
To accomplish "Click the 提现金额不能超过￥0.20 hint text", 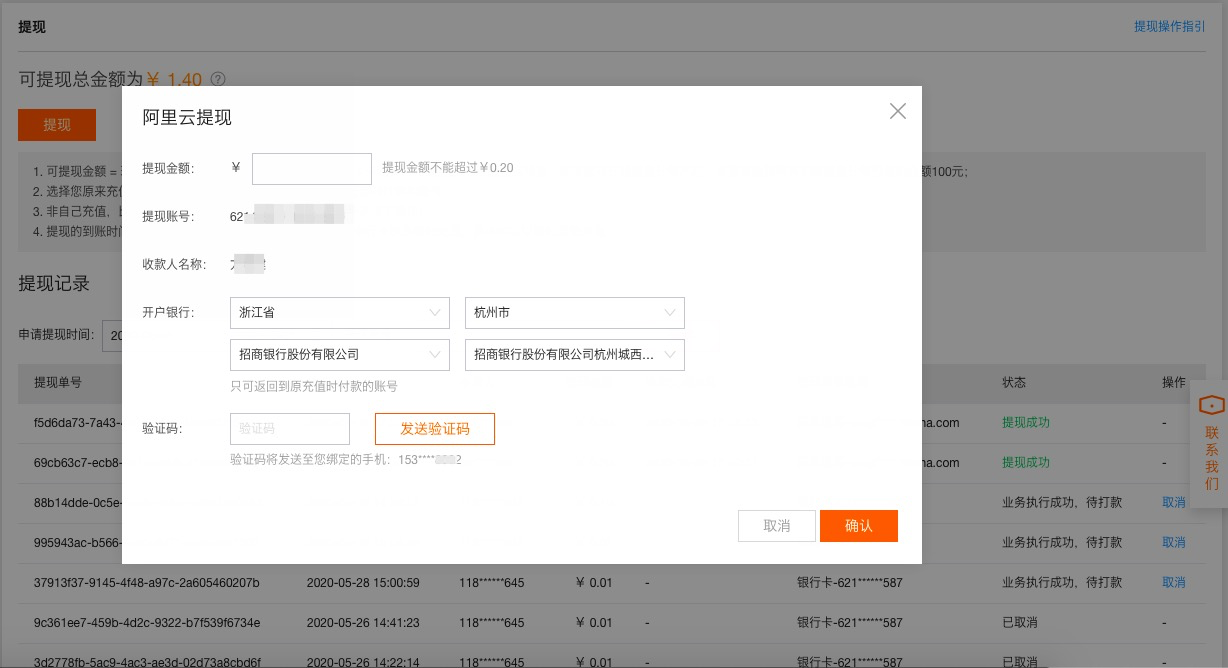I will point(447,168).
